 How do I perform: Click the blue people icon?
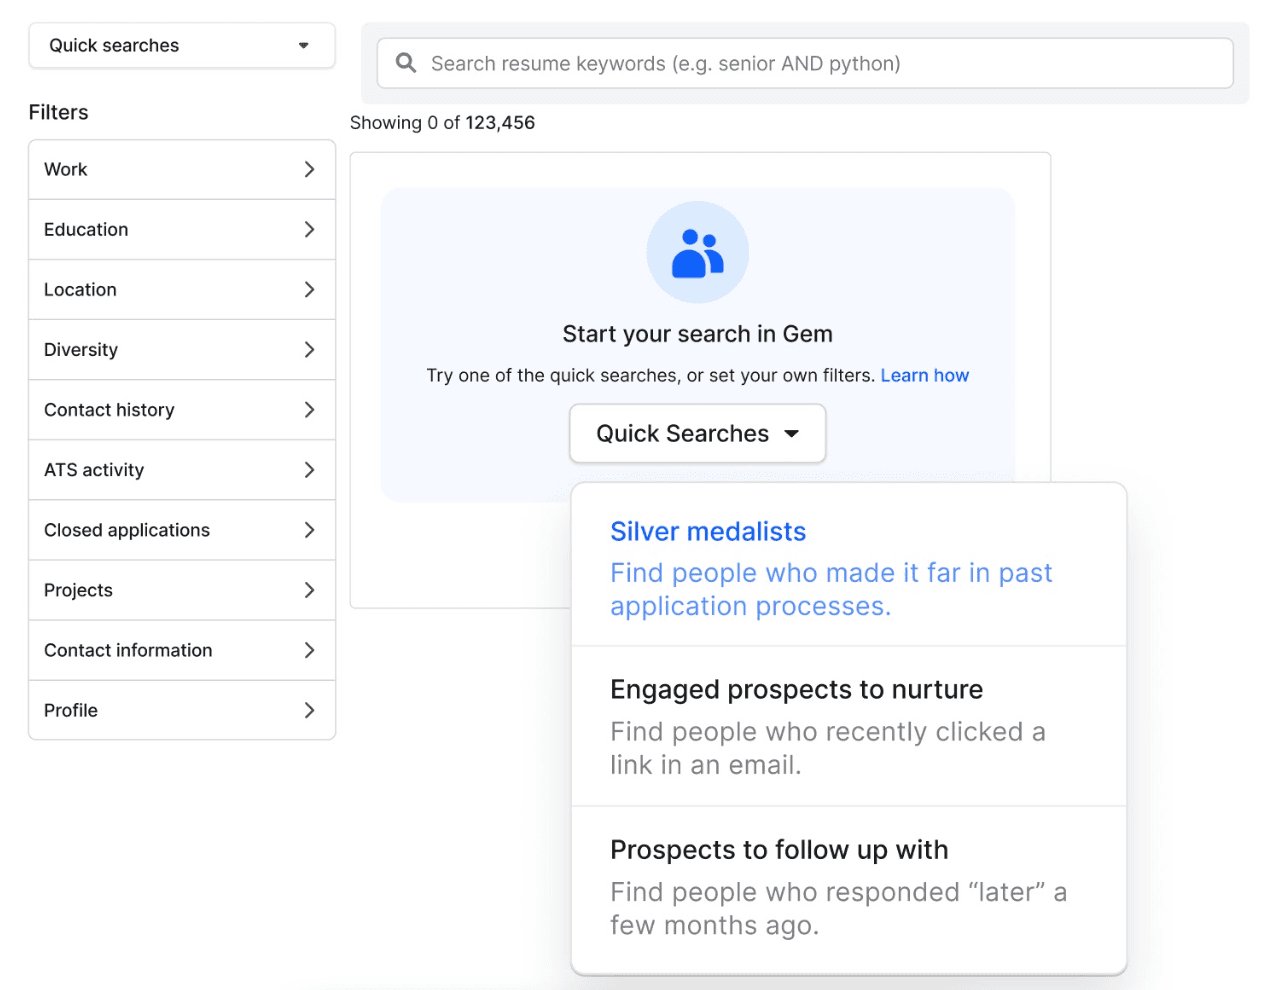click(697, 253)
